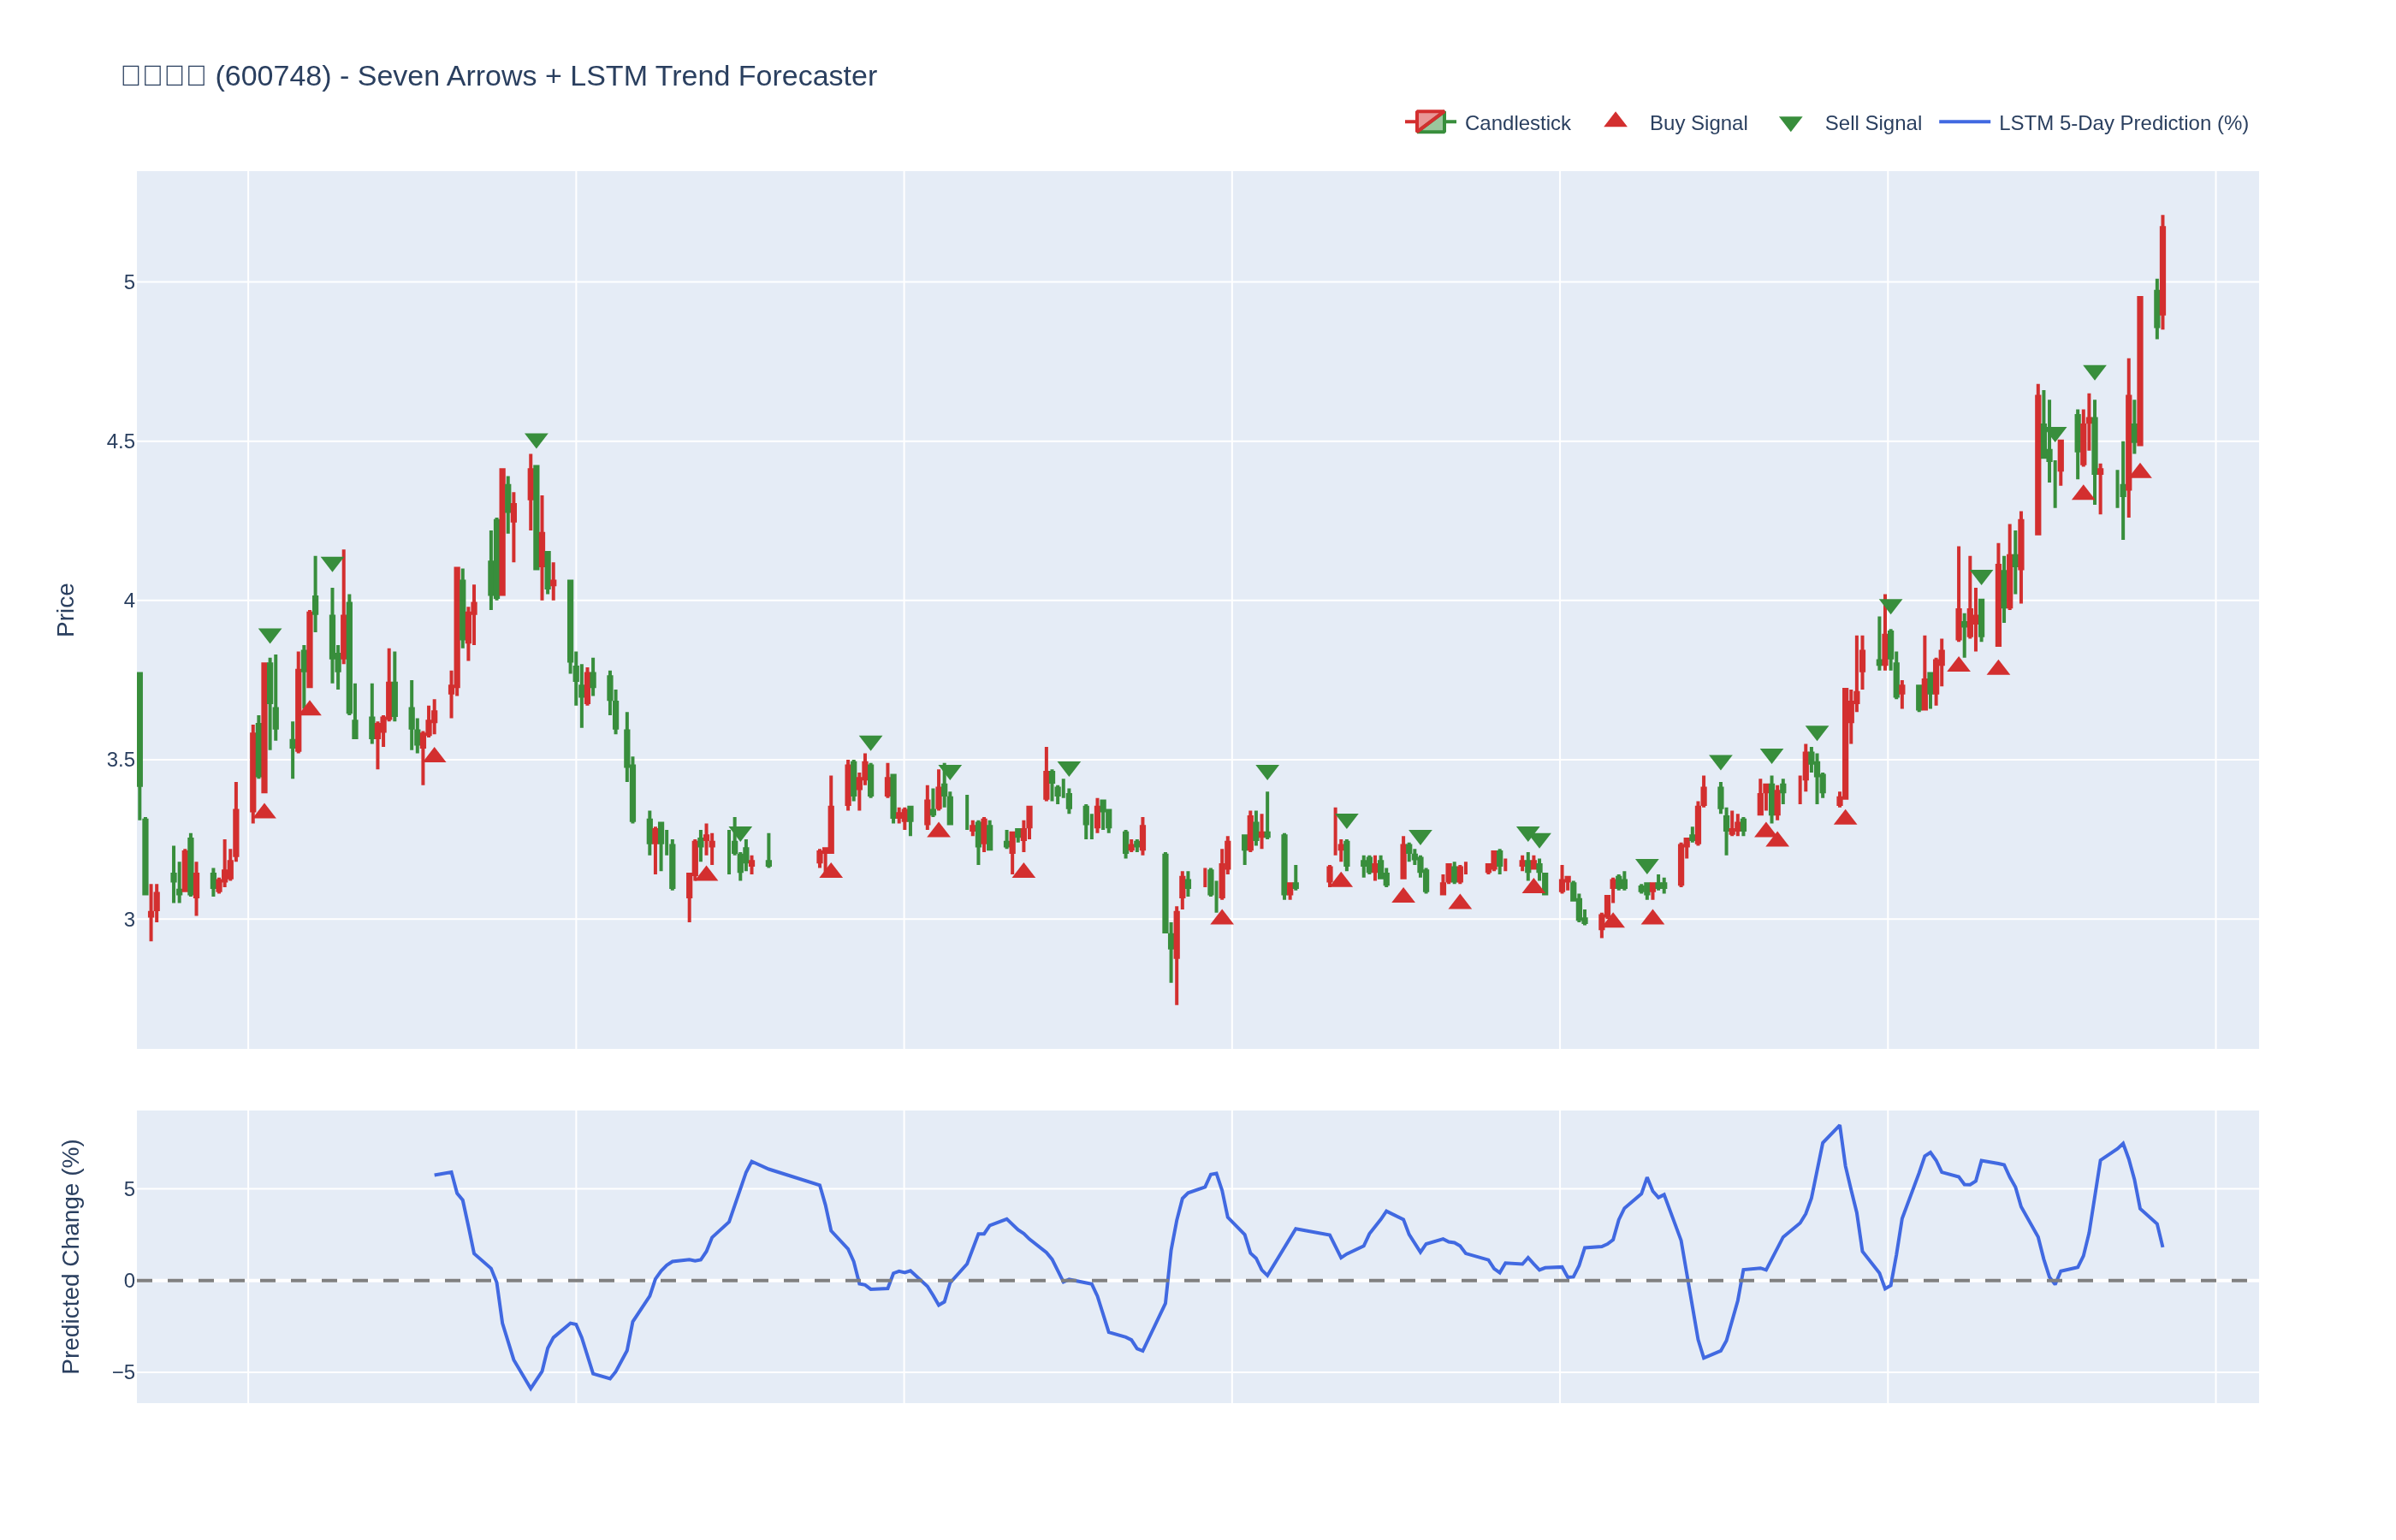The width and height of the screenshot is (2396, 1540).
Task: Click the leftmost buy signal marker on the chart
Action: pyautogui.click(x=264, y=812)
